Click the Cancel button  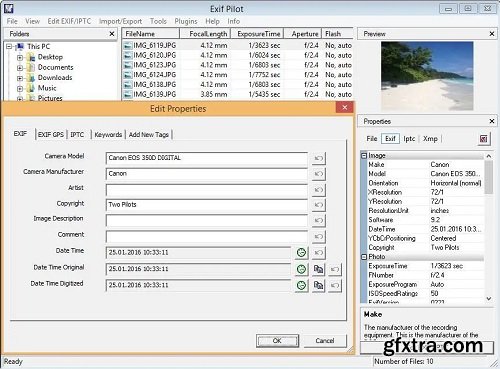325,341
